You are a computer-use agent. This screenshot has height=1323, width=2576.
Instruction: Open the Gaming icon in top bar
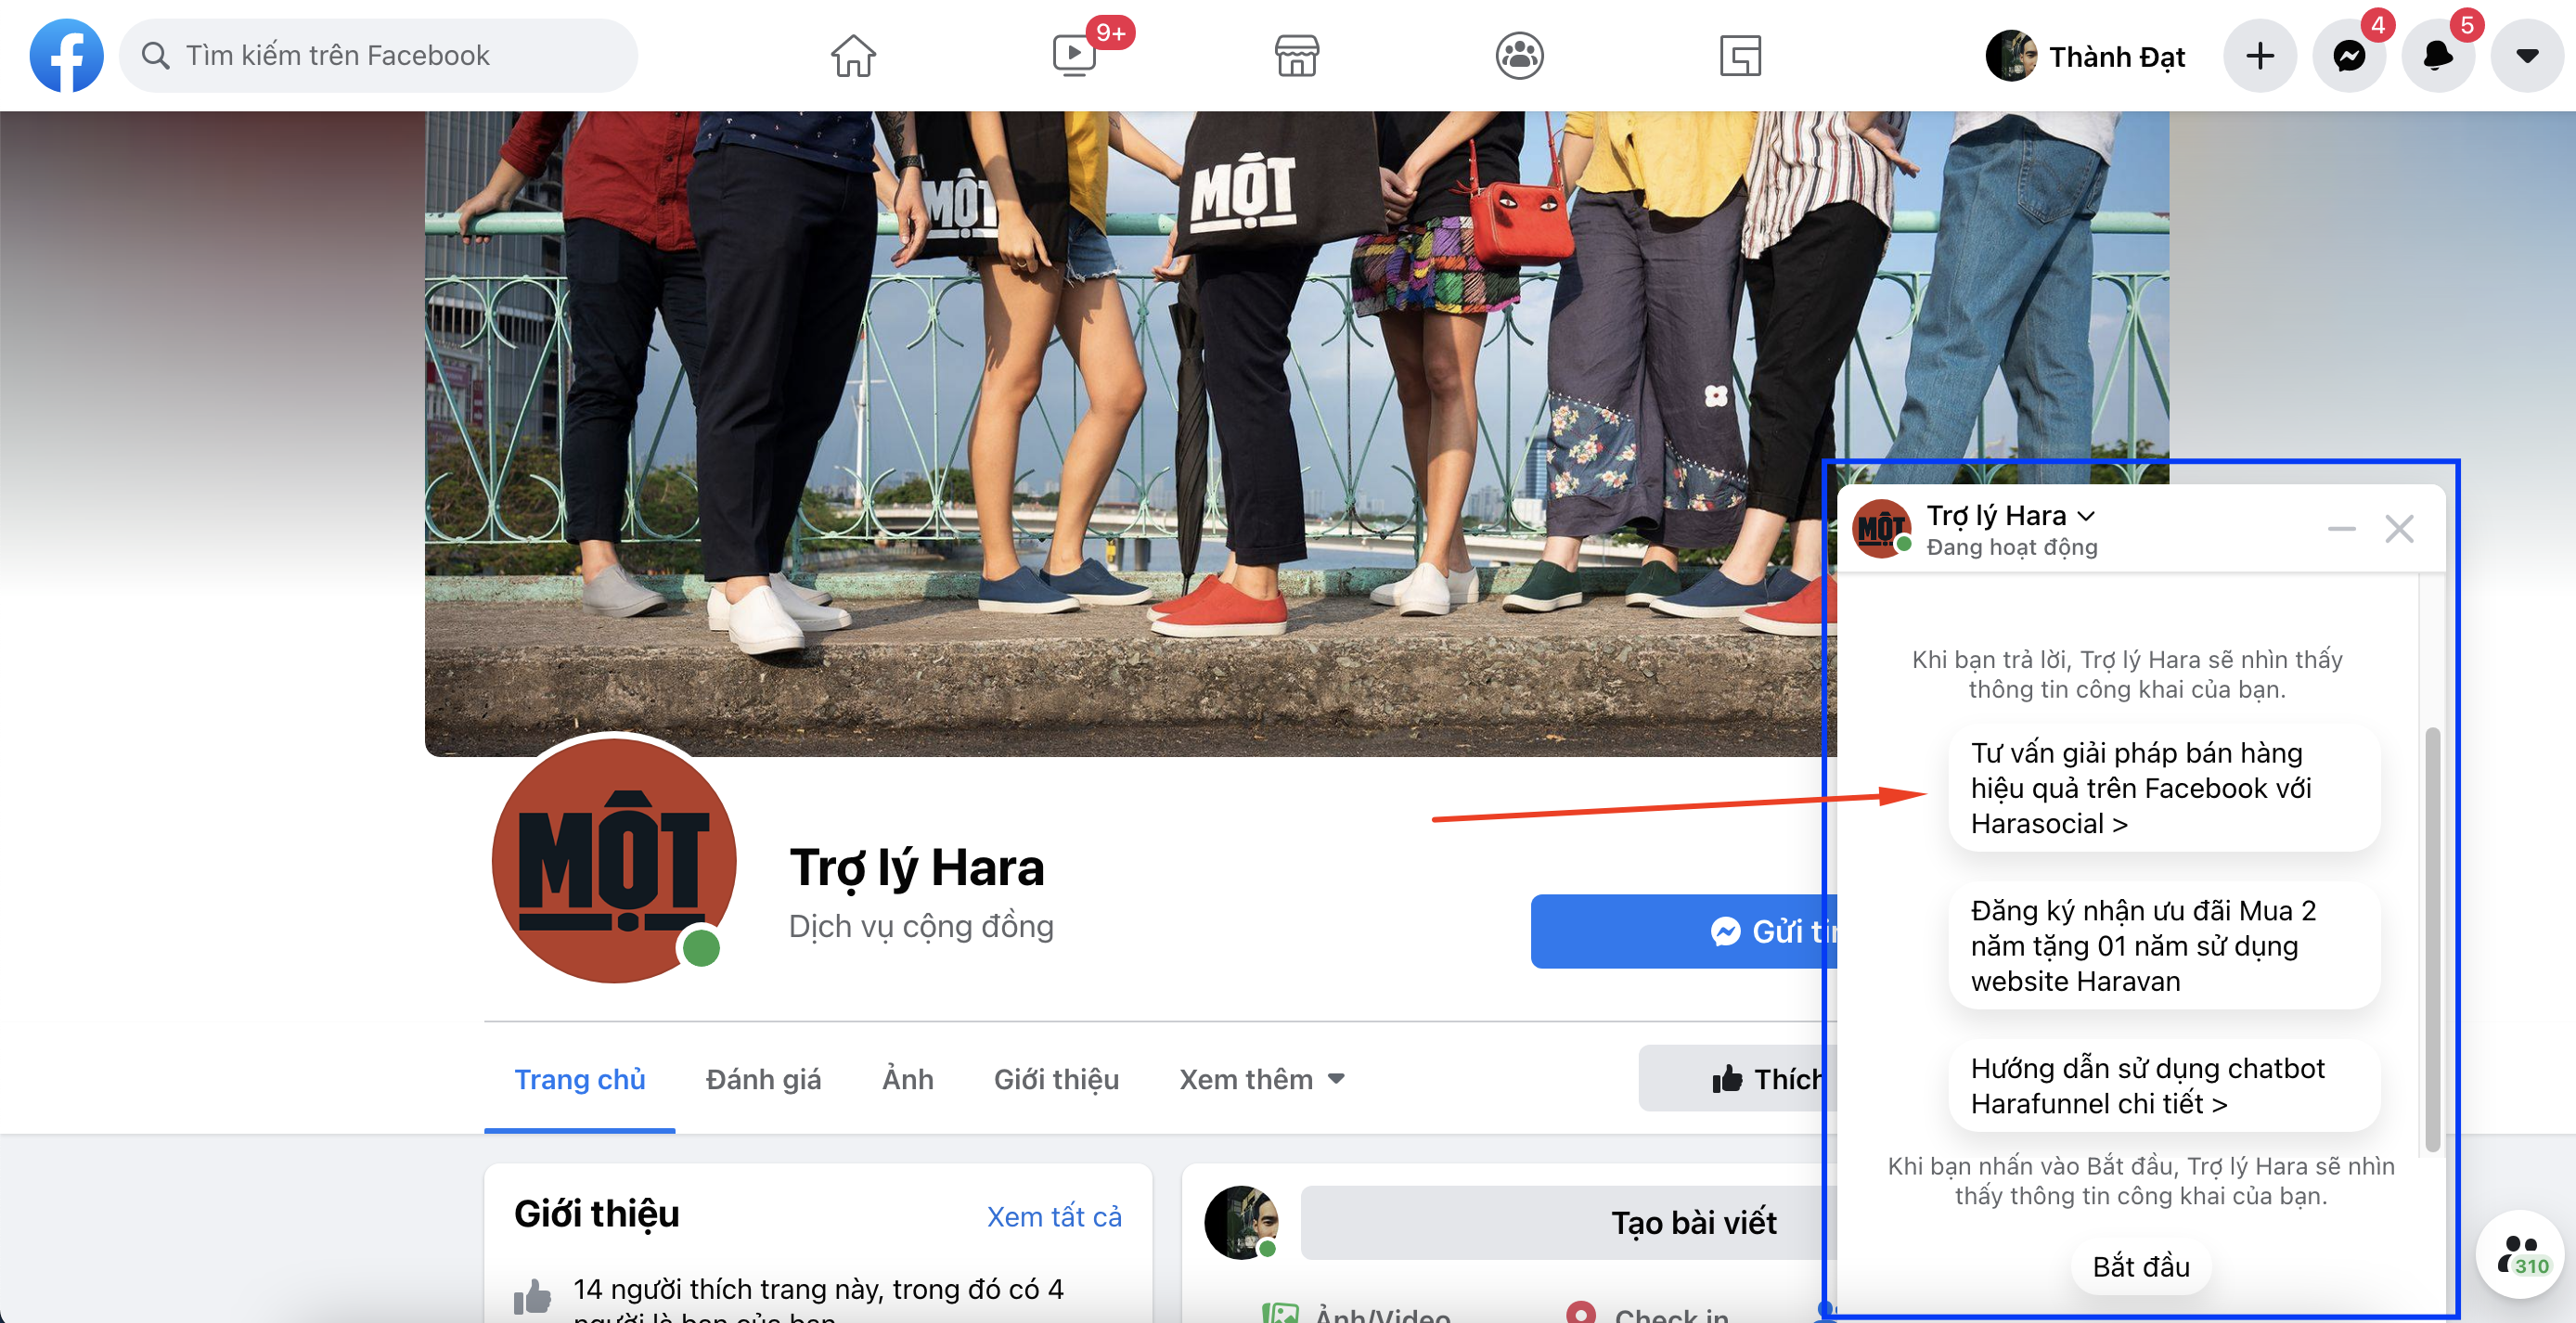point(1740,55)
